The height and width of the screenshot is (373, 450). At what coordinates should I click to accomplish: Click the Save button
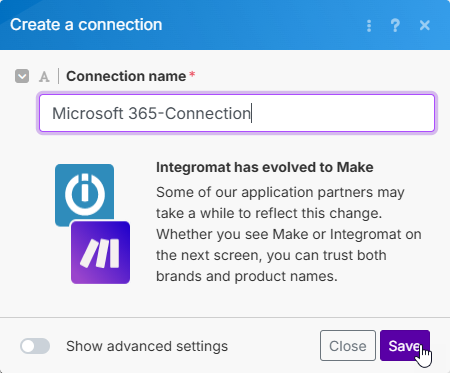(x=405, y=346)
